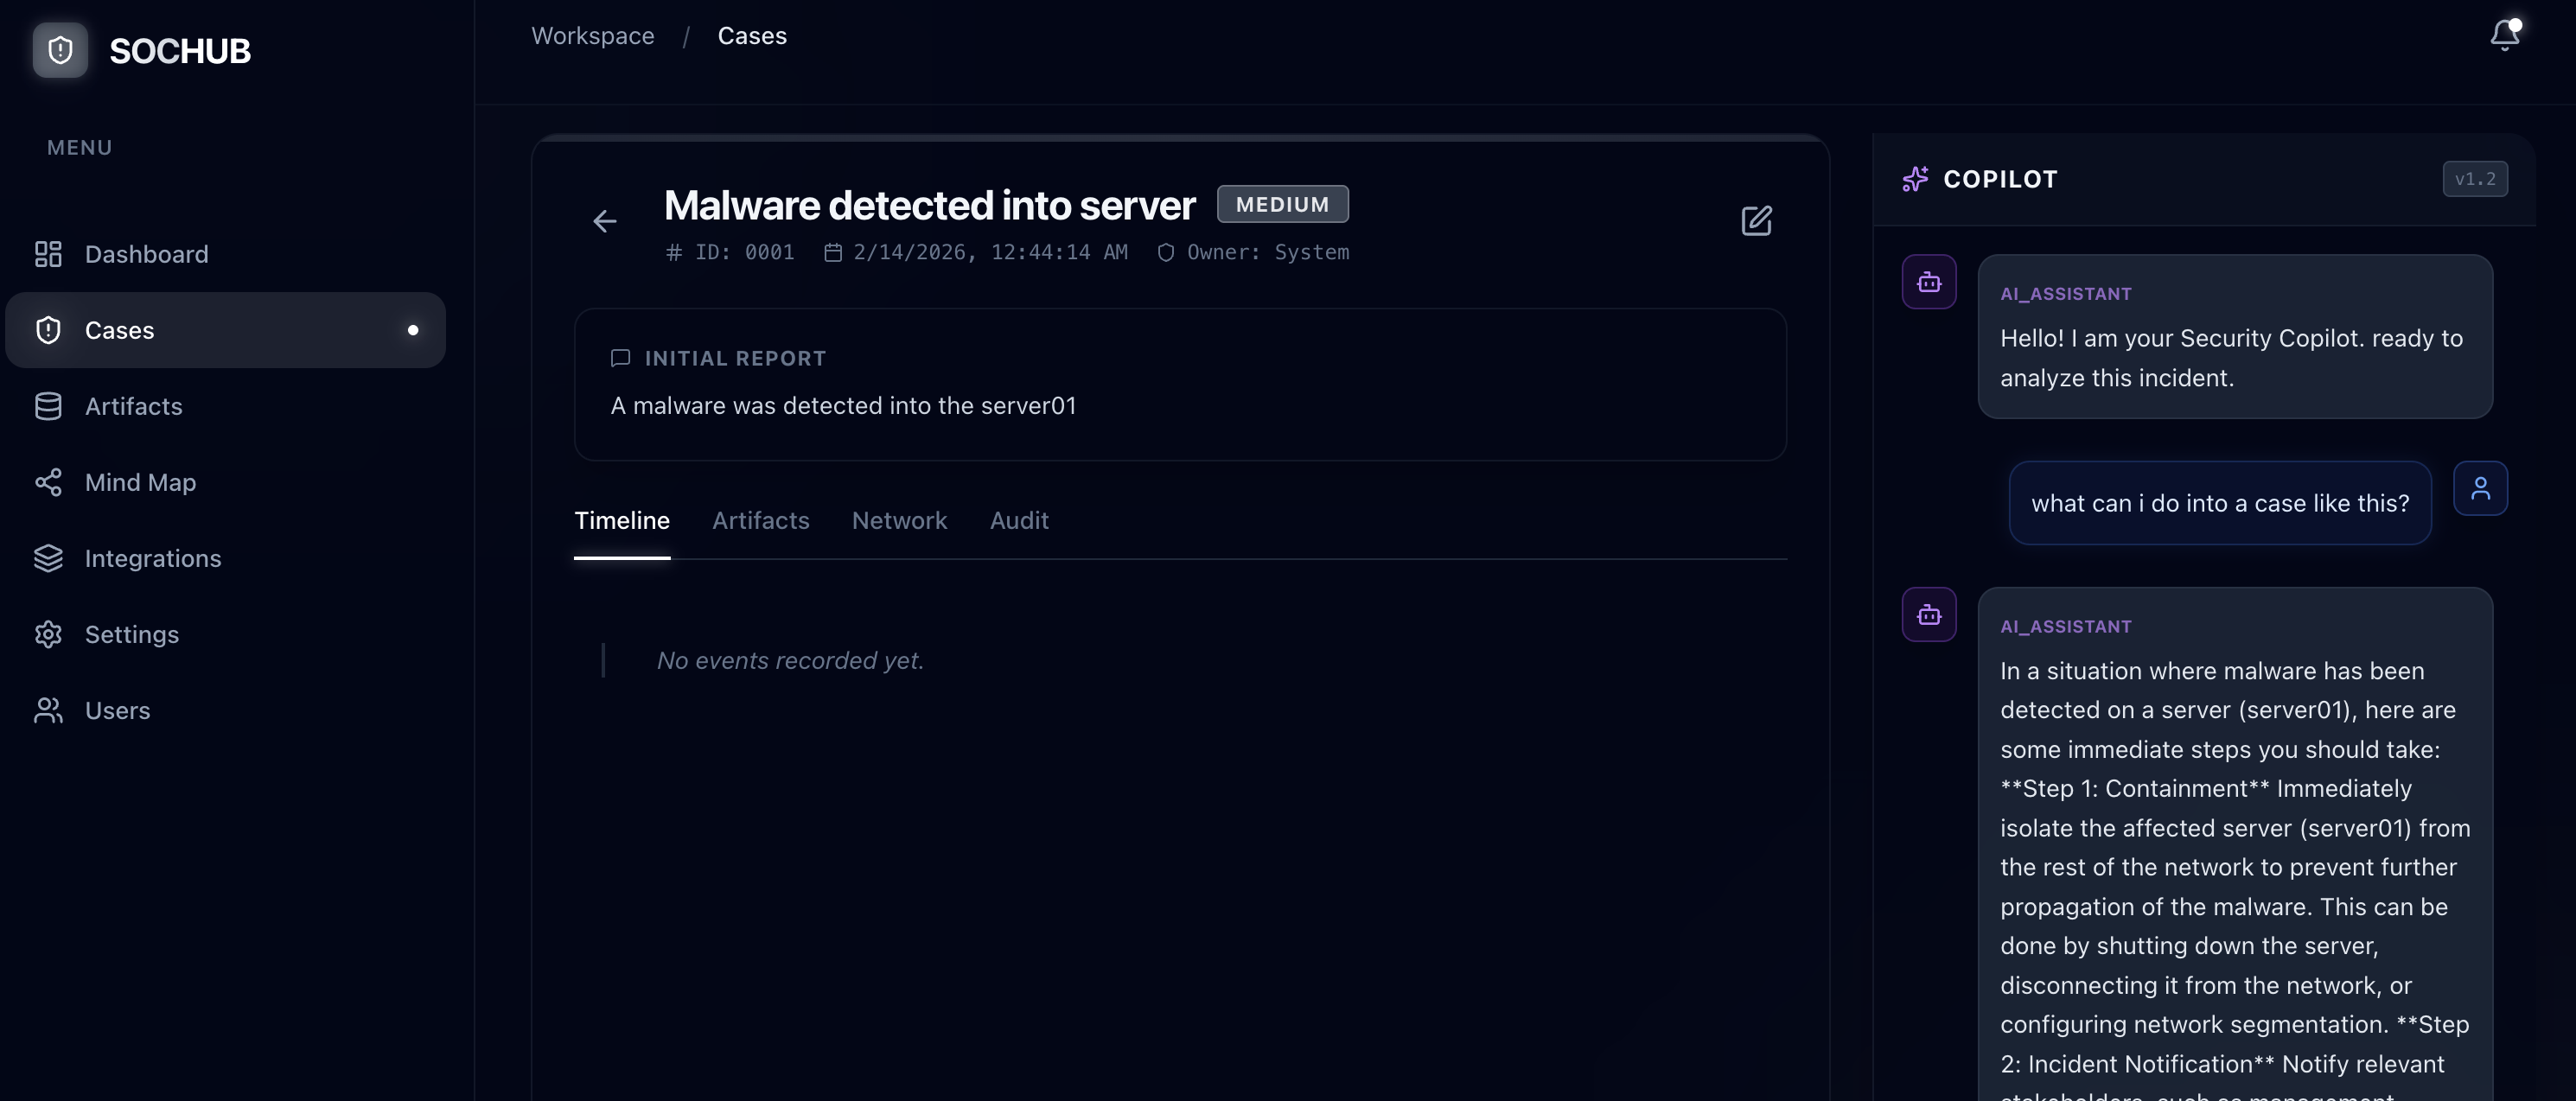Select the Audit tab
The width and height of the screenshot is (2576, 1101).
click(1019, 520)
